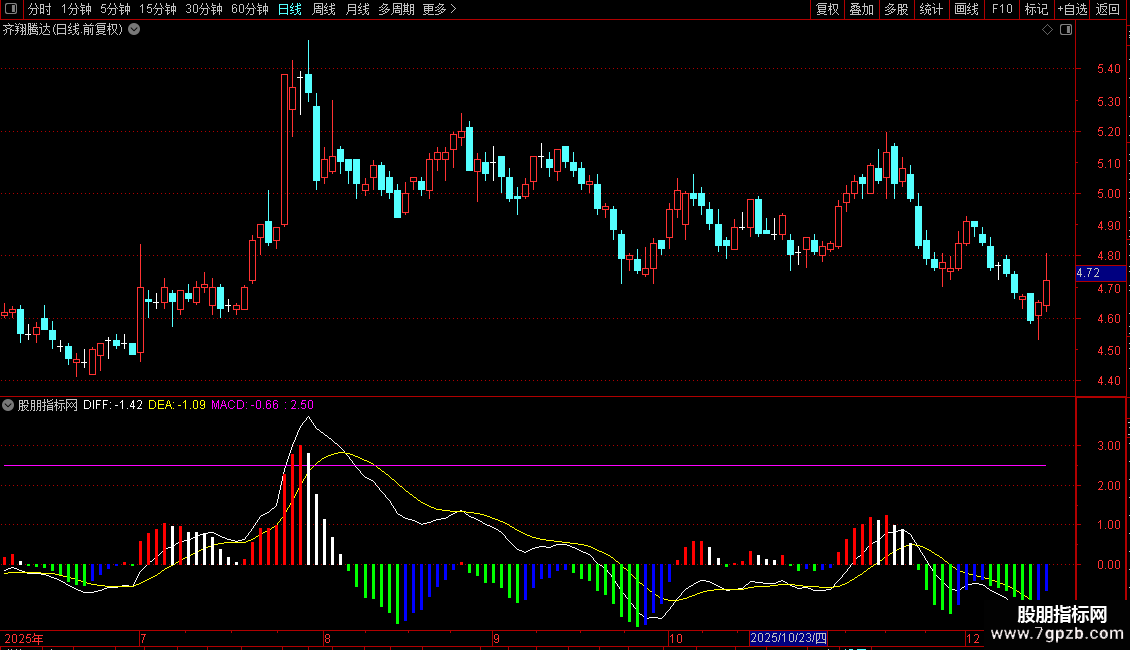Viewport: 1130px width, 650px height.
Task: Open the indicator settings circle icon
Action: pos(8,405)
